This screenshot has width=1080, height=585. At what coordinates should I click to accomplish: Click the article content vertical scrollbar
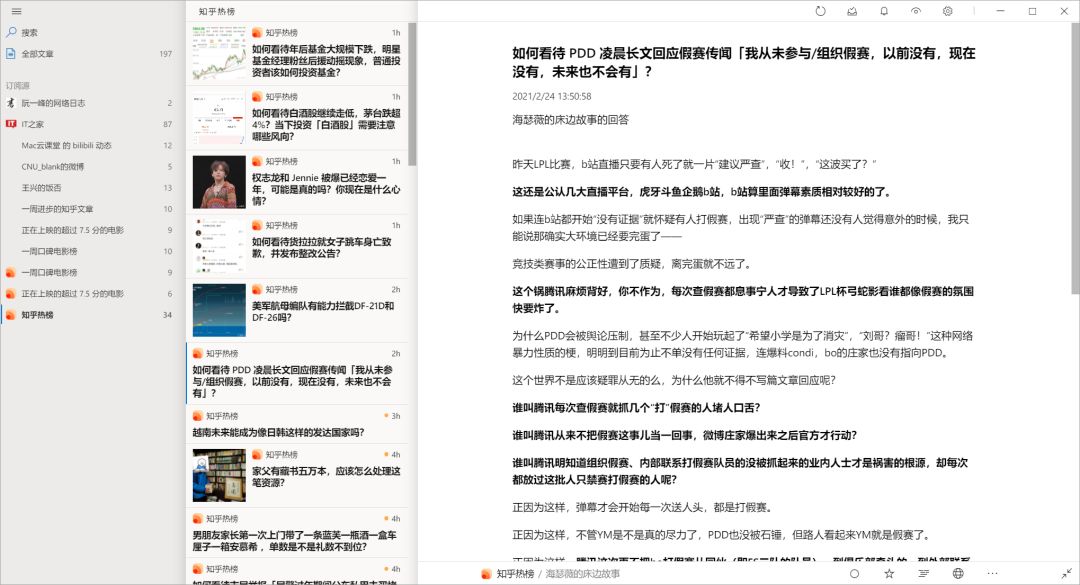click(x=1075, y=158)
